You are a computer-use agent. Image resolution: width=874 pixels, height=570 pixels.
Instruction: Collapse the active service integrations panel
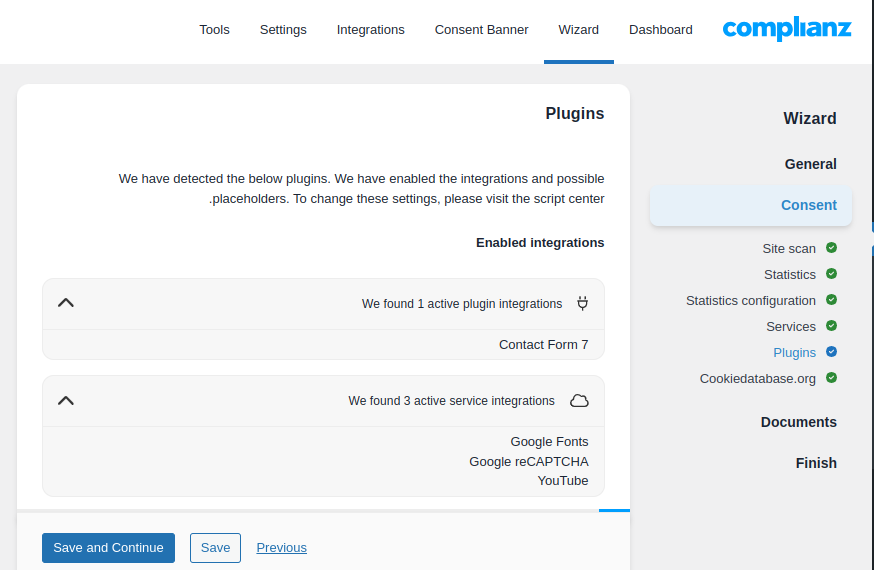(x=66, y=401)
